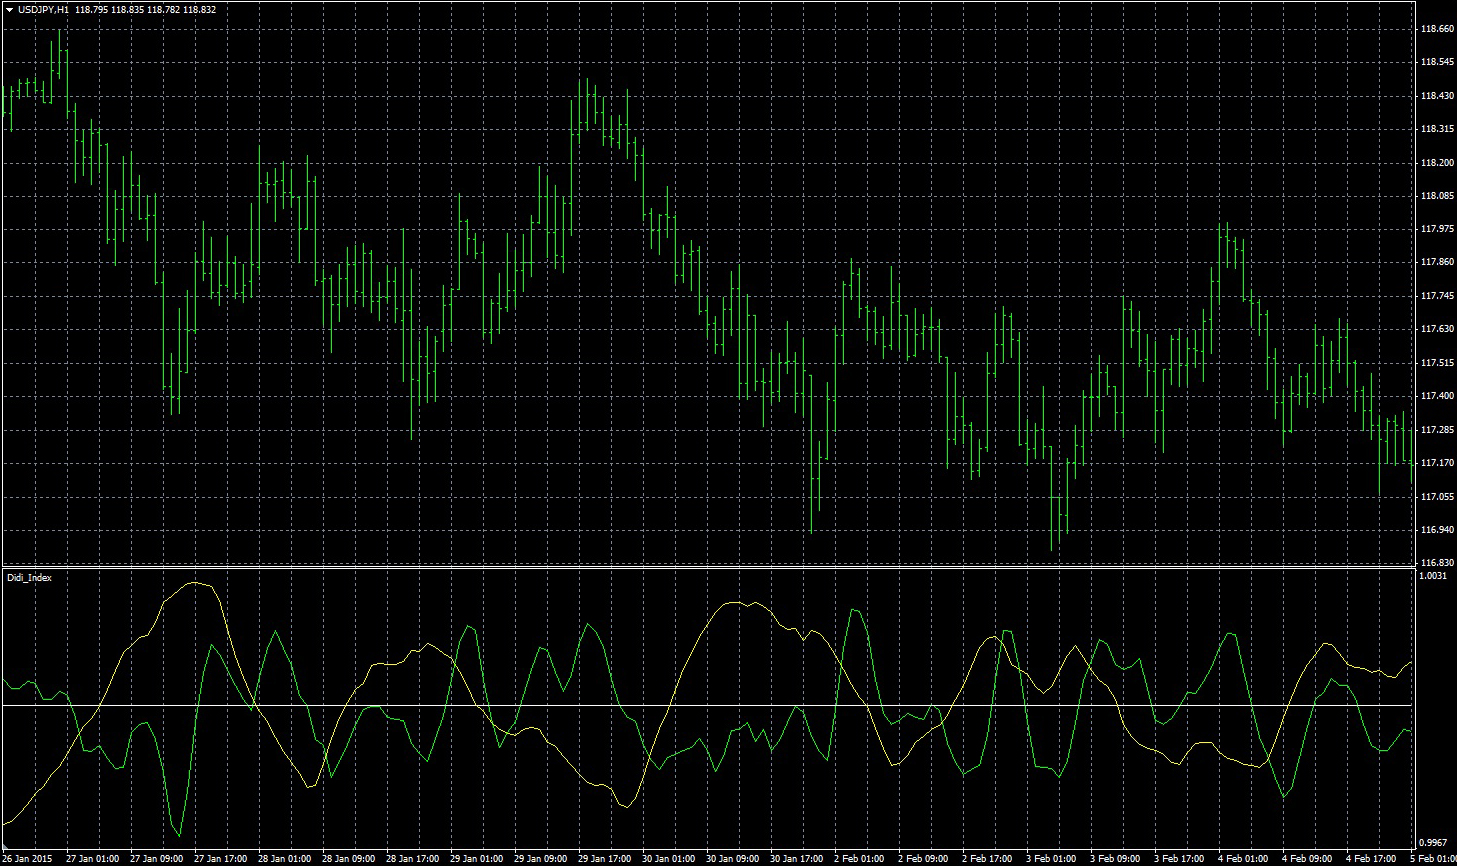Click the 0.9967 indicator scale value
Image resolution: width=1457 pixels, height=866 pixels.
(x=1434, y=843)
